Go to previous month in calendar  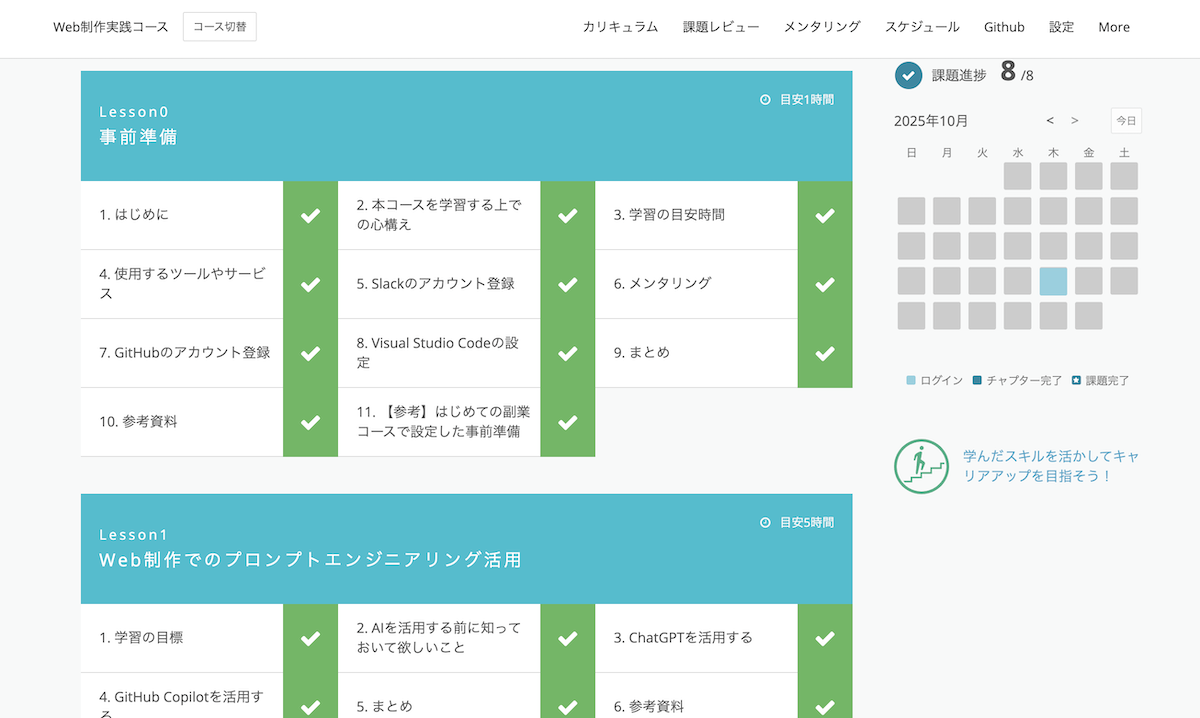(1050, 121)
